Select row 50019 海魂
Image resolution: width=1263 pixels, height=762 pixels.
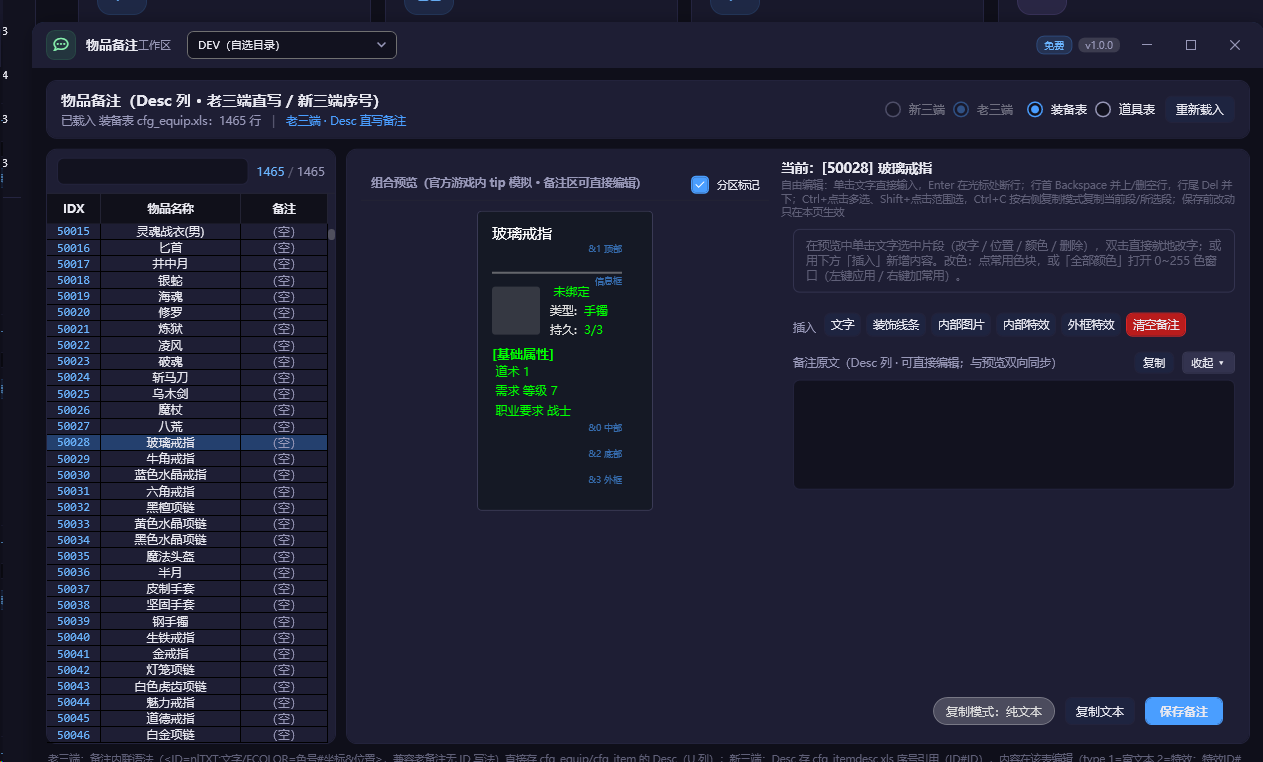[x=187, y=296]
